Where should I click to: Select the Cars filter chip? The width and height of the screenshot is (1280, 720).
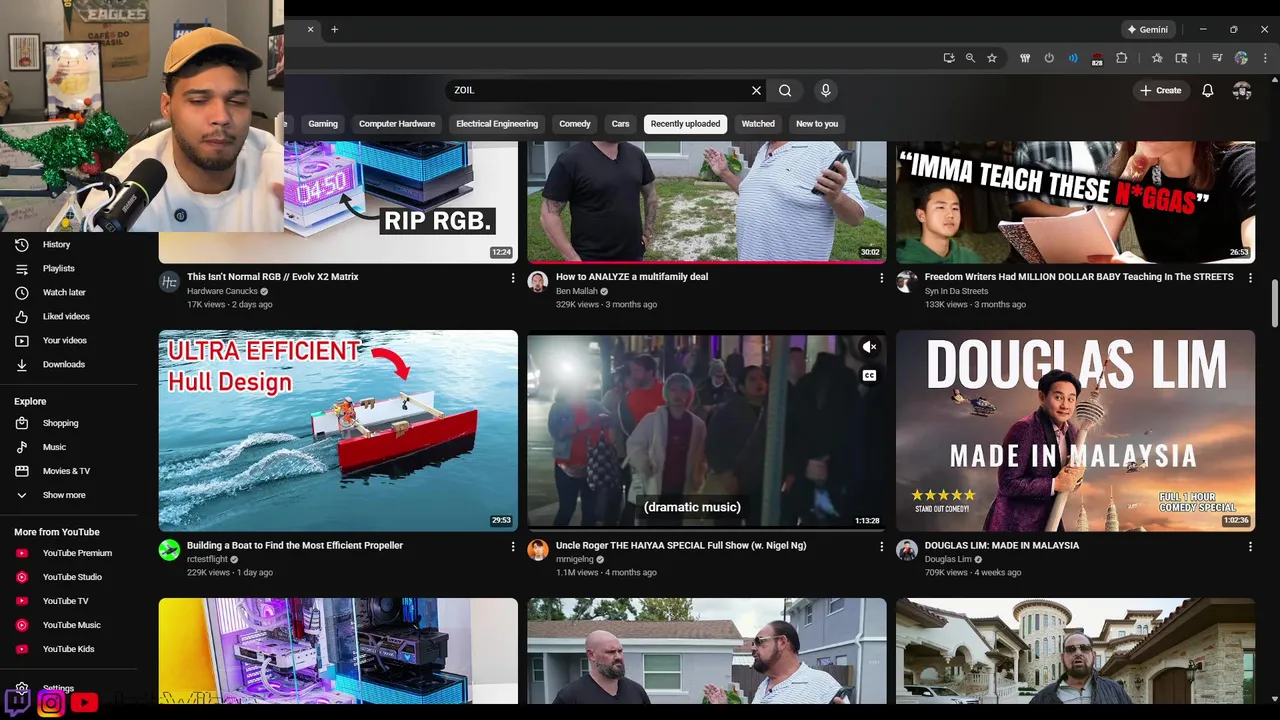pos(621,124)
